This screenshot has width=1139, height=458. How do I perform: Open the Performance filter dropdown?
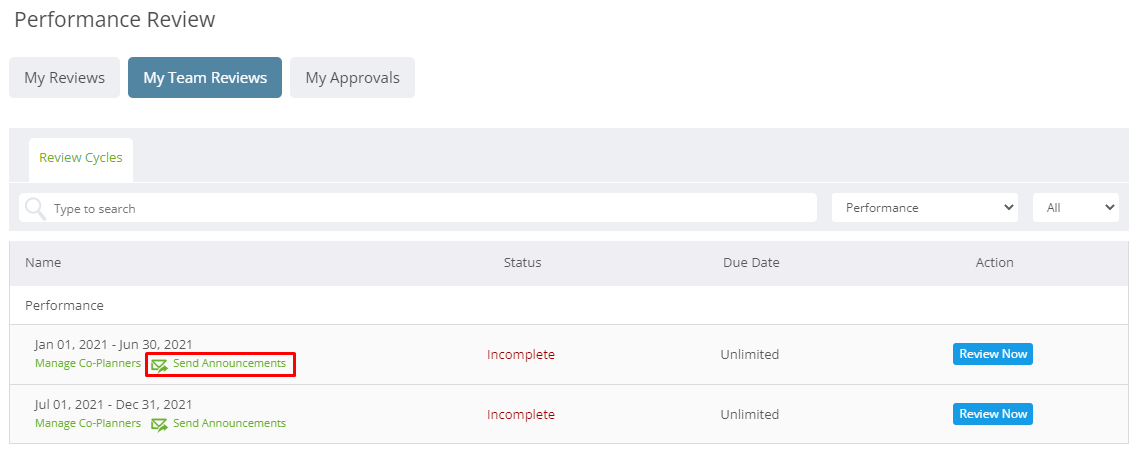[925, 208]
